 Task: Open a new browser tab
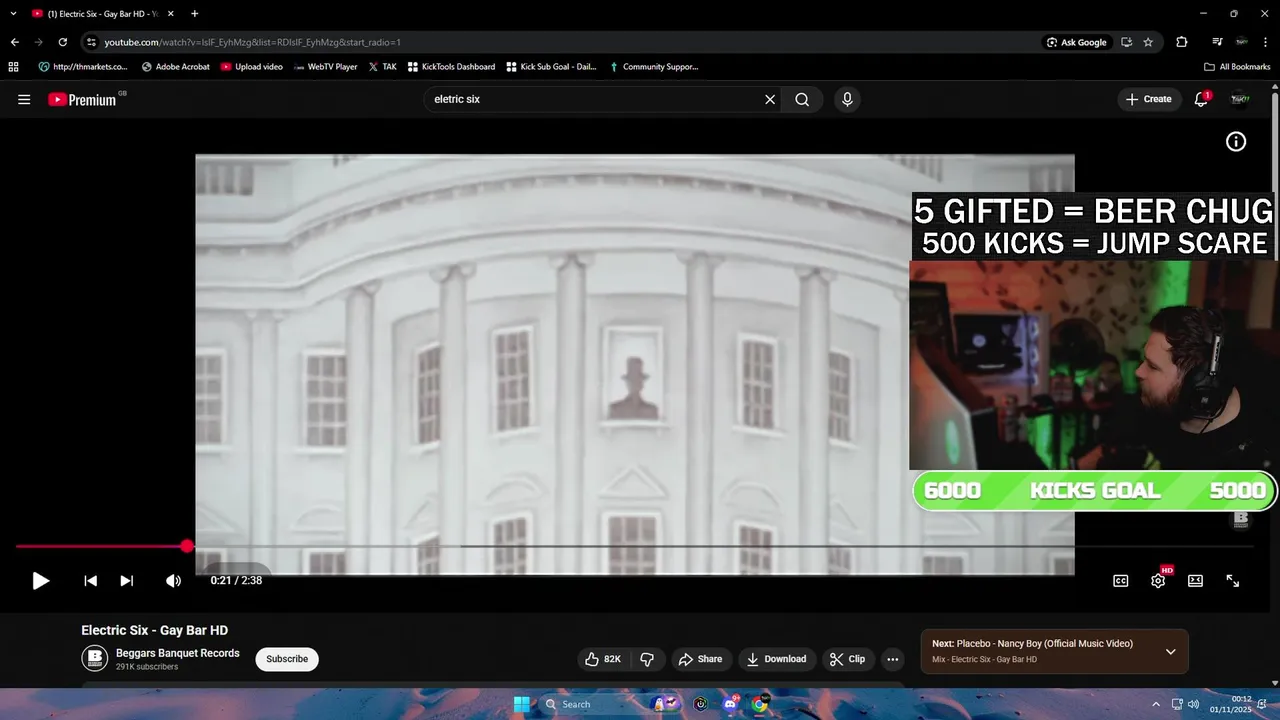point(194,14)
